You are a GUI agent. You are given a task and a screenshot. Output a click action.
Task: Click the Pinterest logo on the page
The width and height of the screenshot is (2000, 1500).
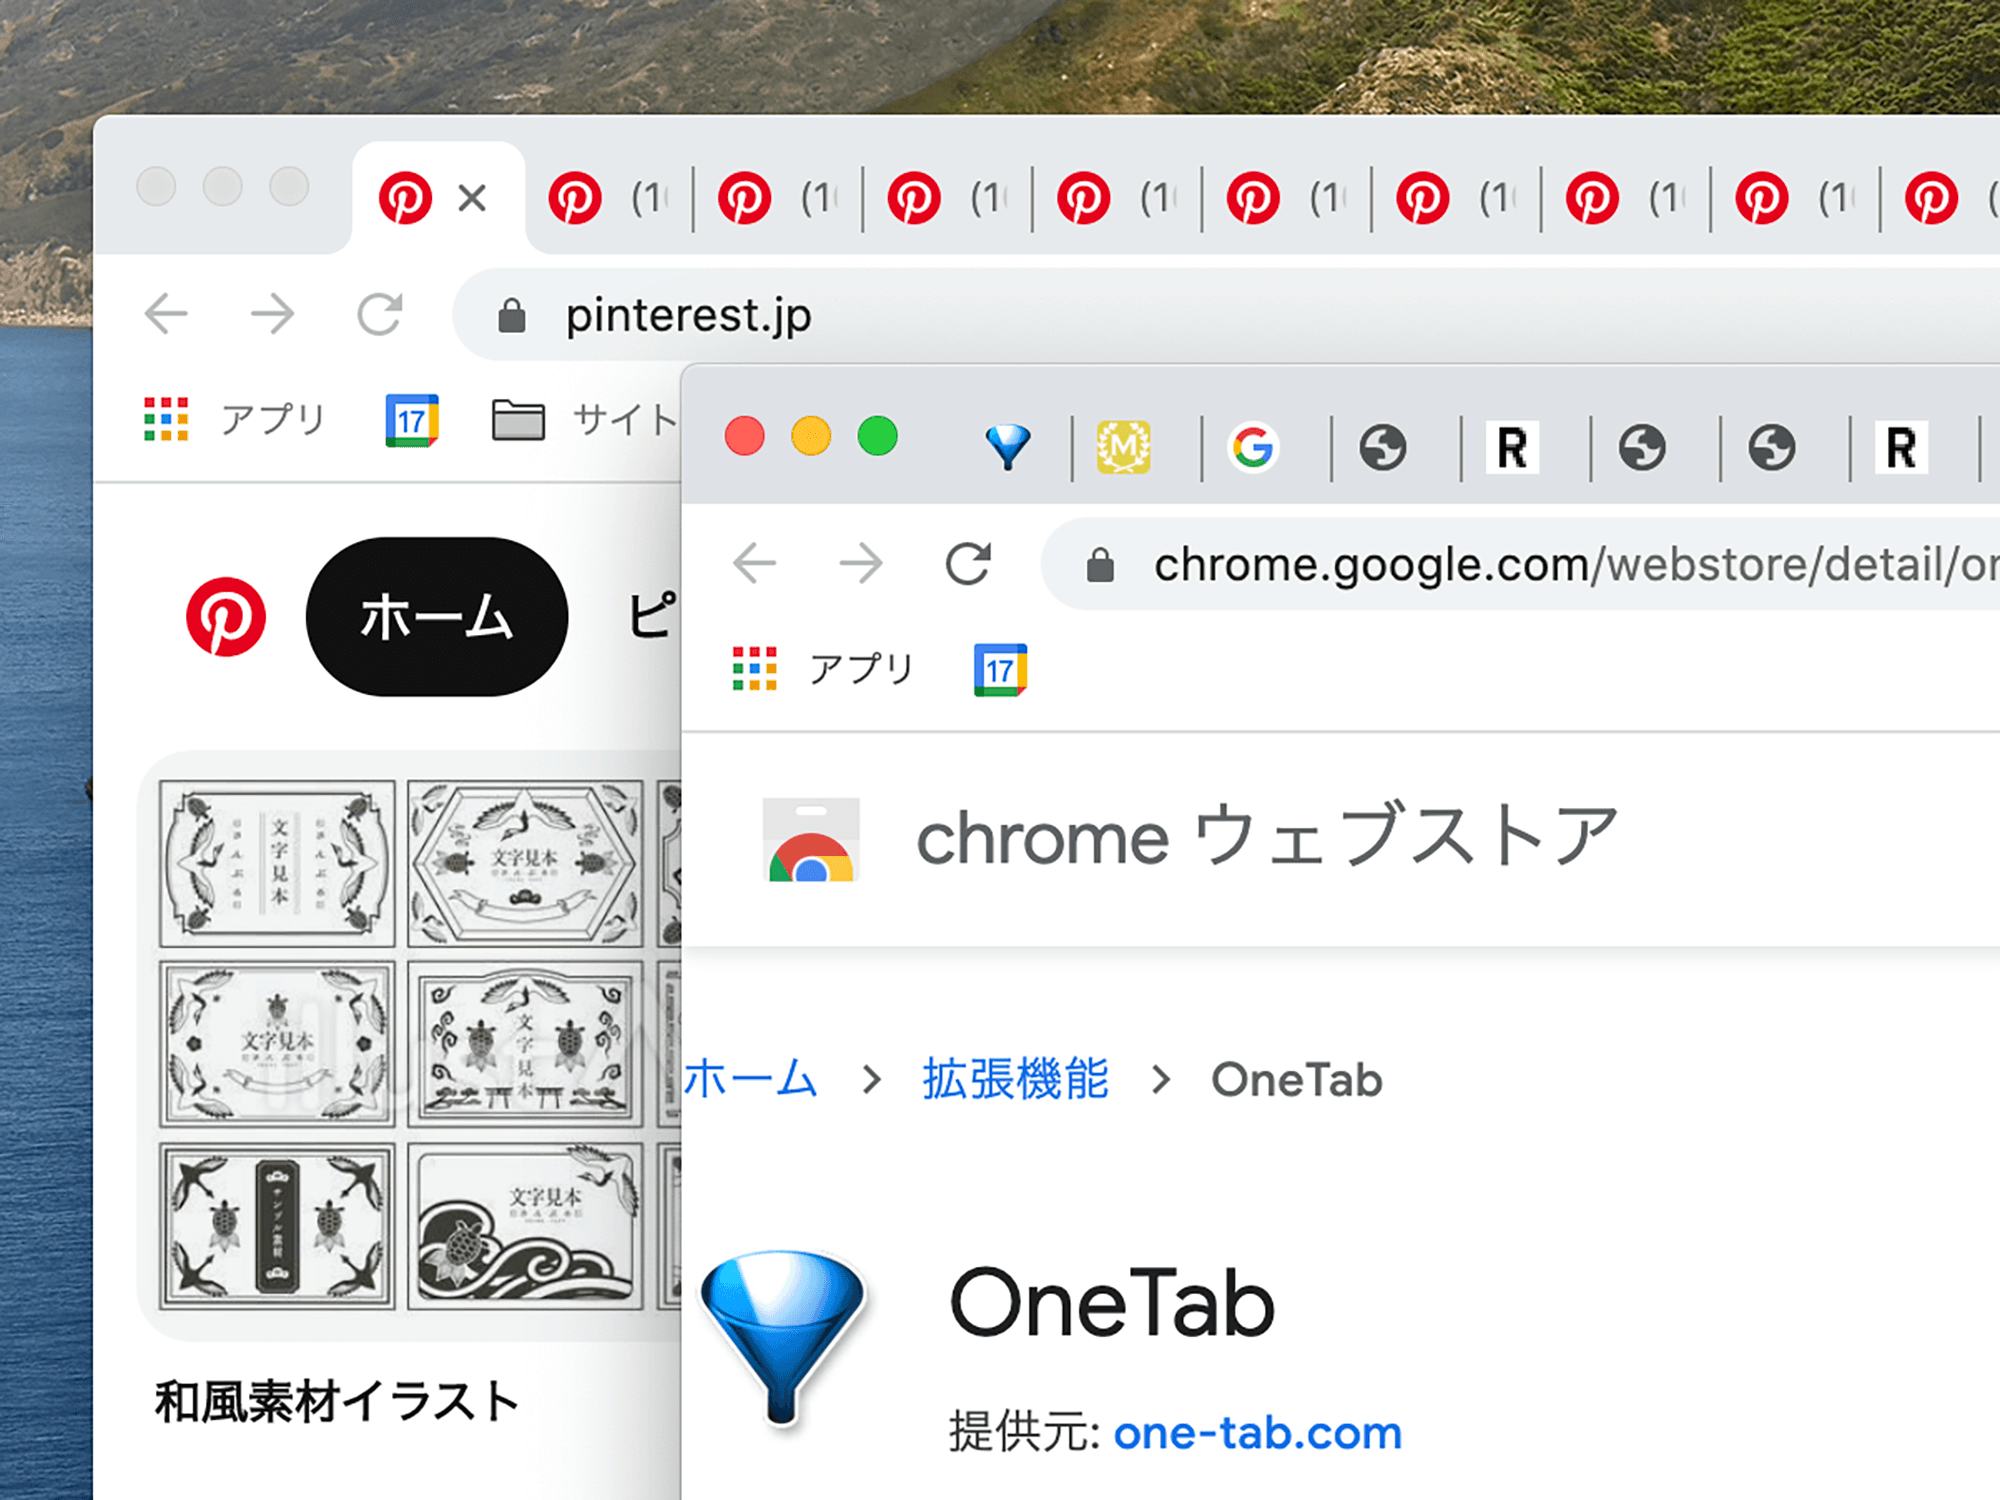(226, 616)
